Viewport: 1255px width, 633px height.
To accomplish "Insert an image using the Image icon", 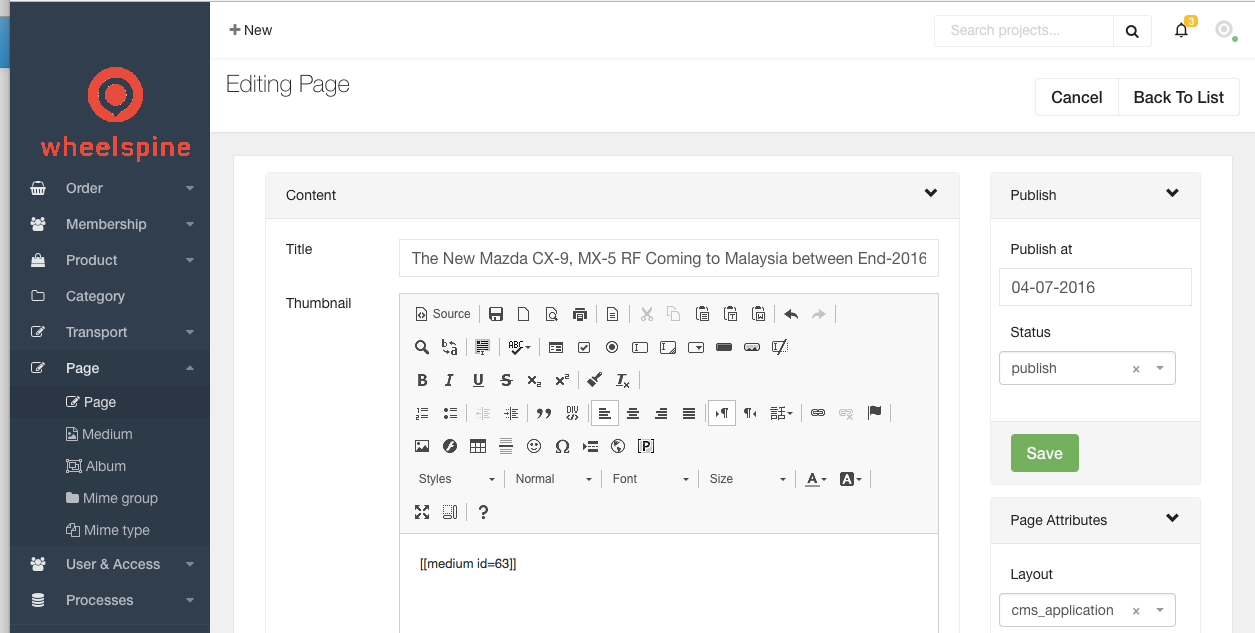I will click(422, 446).
